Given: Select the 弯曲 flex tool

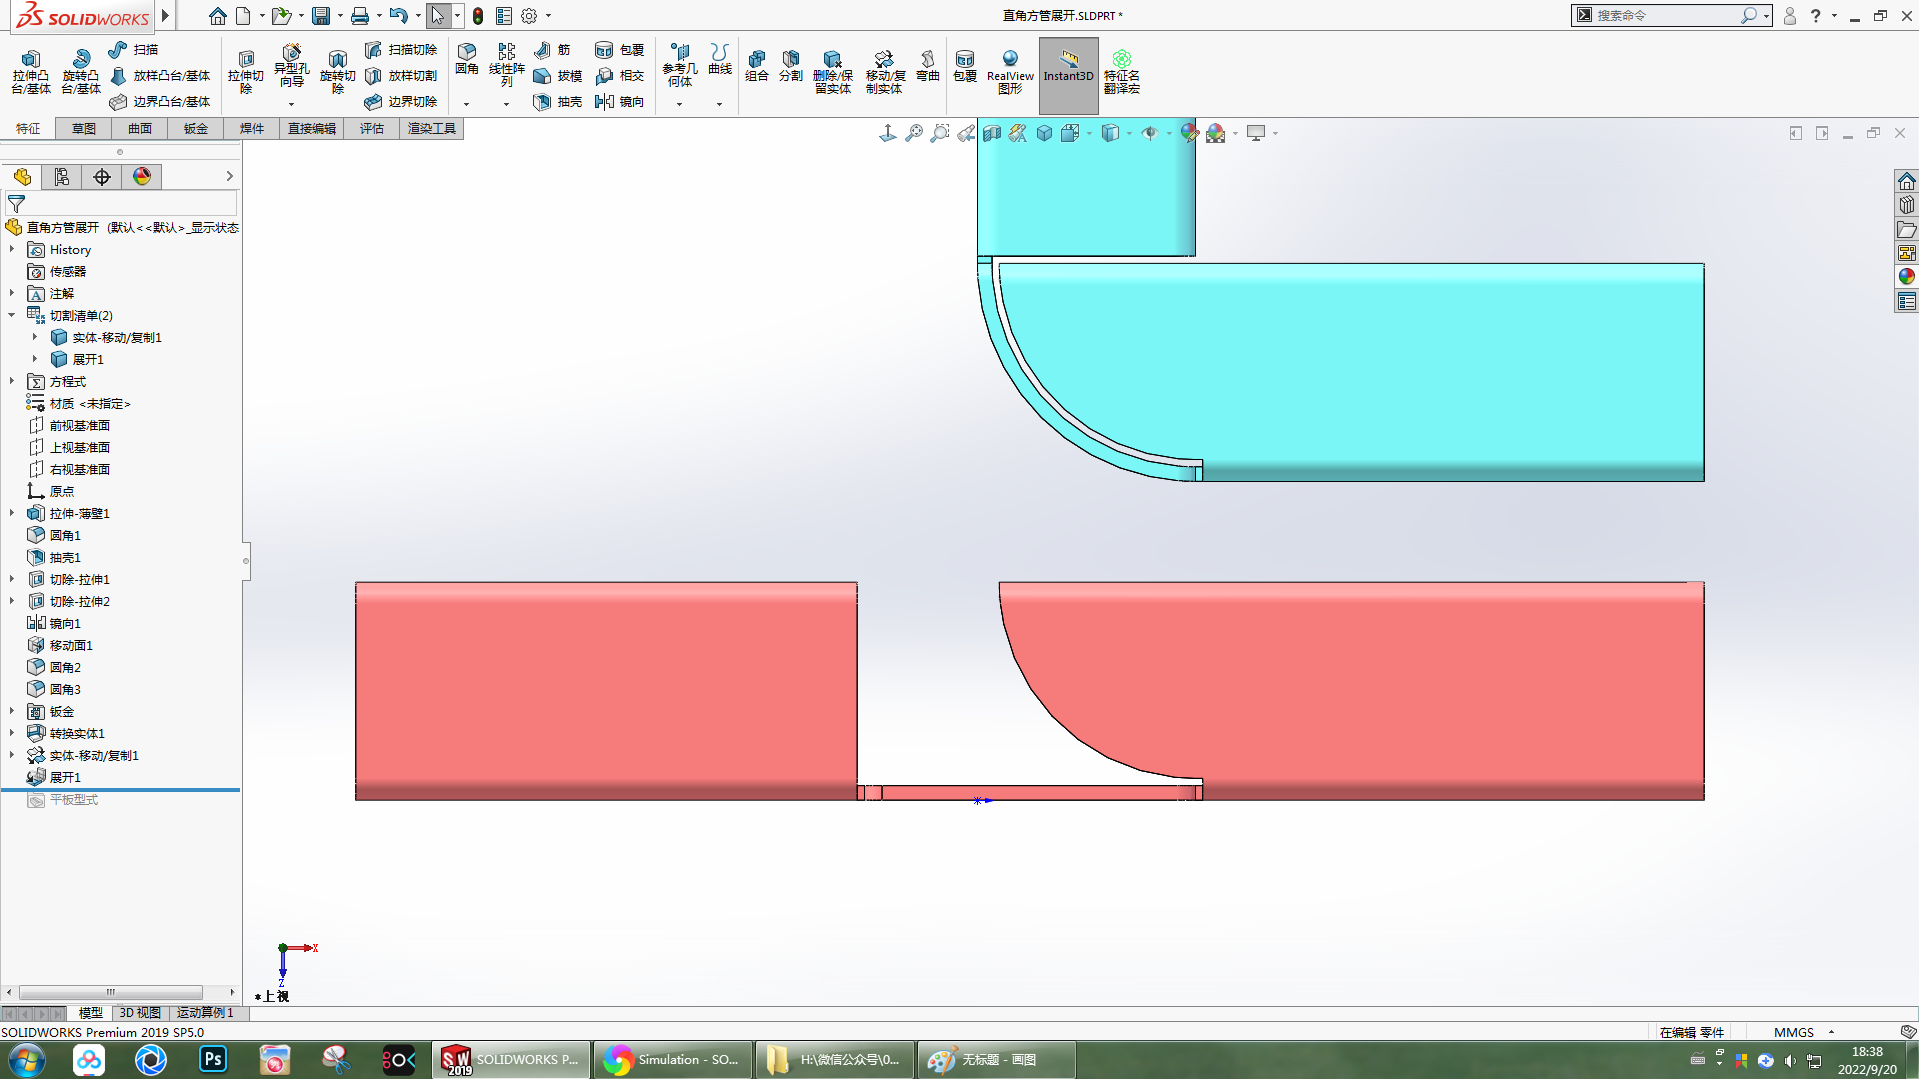Looking at the screenshot, I should 927,66.
